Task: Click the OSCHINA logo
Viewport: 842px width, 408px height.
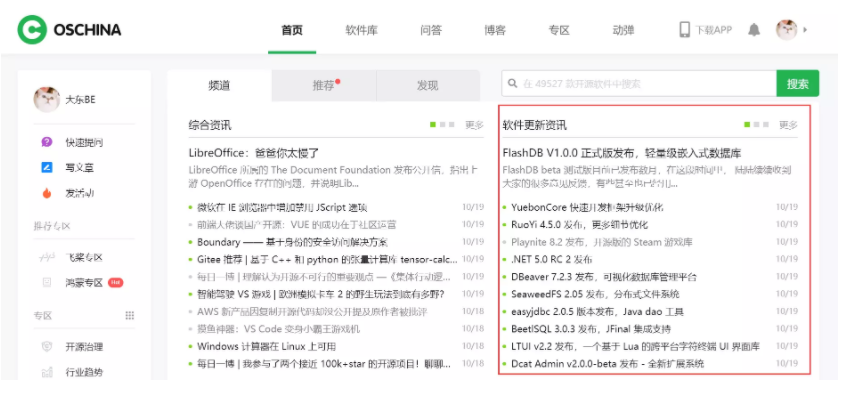Action: point(69,30)
